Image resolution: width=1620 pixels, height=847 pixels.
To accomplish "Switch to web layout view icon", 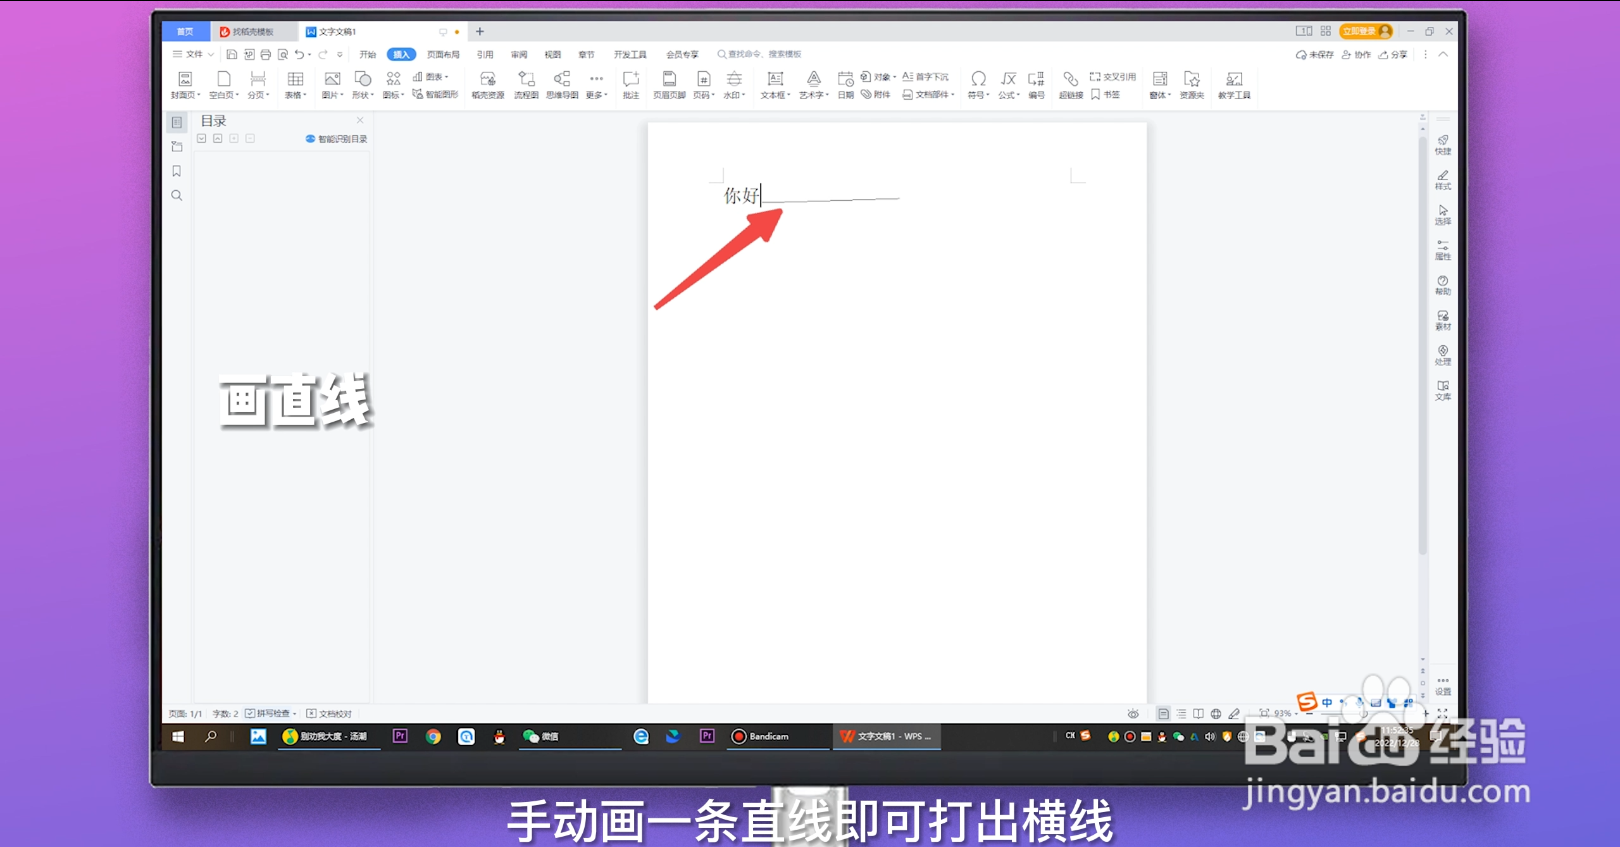I will 1216,714.
